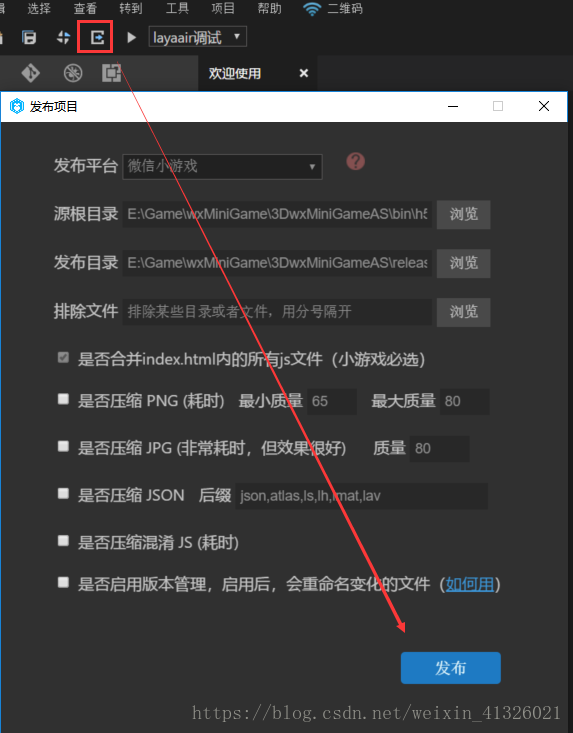Open the 工具 menu
The image size is (573, 733).
(x=177, y=8)
